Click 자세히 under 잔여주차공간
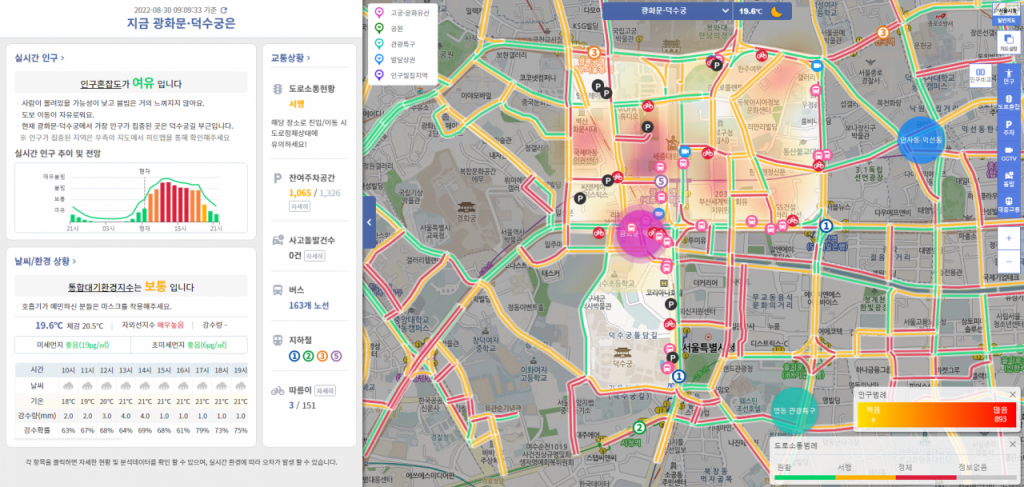This screenshot has width=1024, height=487. 299,206
